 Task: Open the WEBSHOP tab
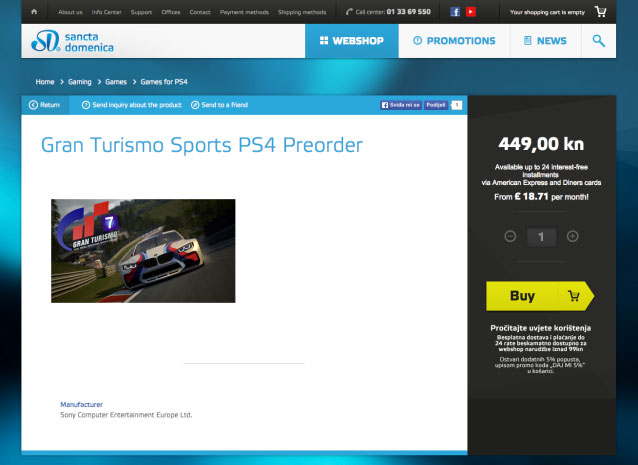point(351,41)
